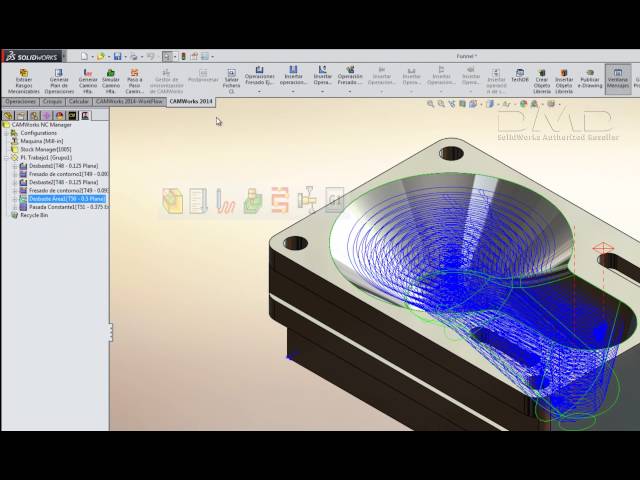
Task: Open the DimXpert panel tab
Action: (x=47, y=116)
